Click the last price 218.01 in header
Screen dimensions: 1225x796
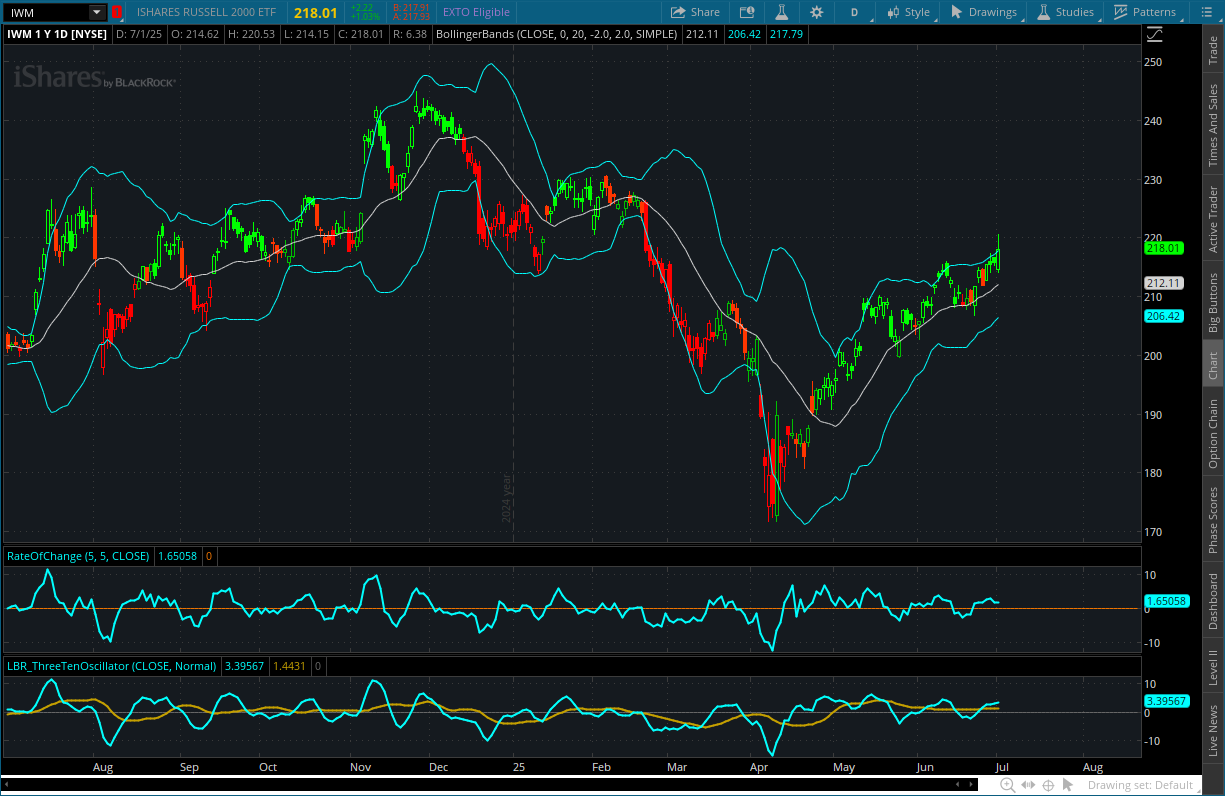tap(317, 12)
